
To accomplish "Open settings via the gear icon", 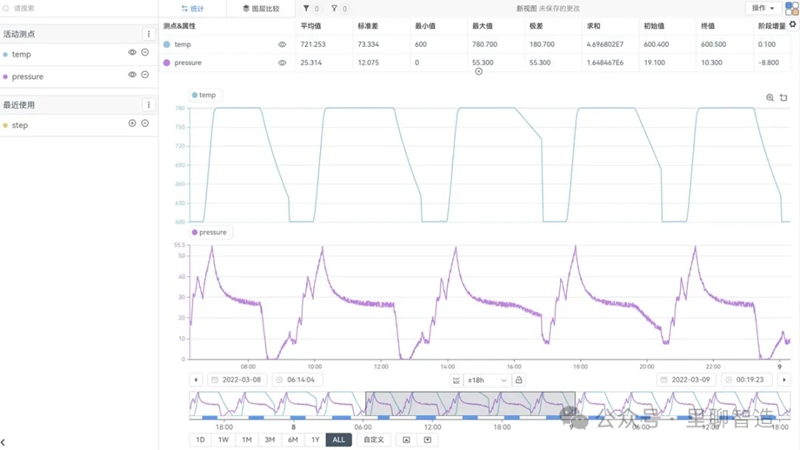I will [x=793, y=25].
